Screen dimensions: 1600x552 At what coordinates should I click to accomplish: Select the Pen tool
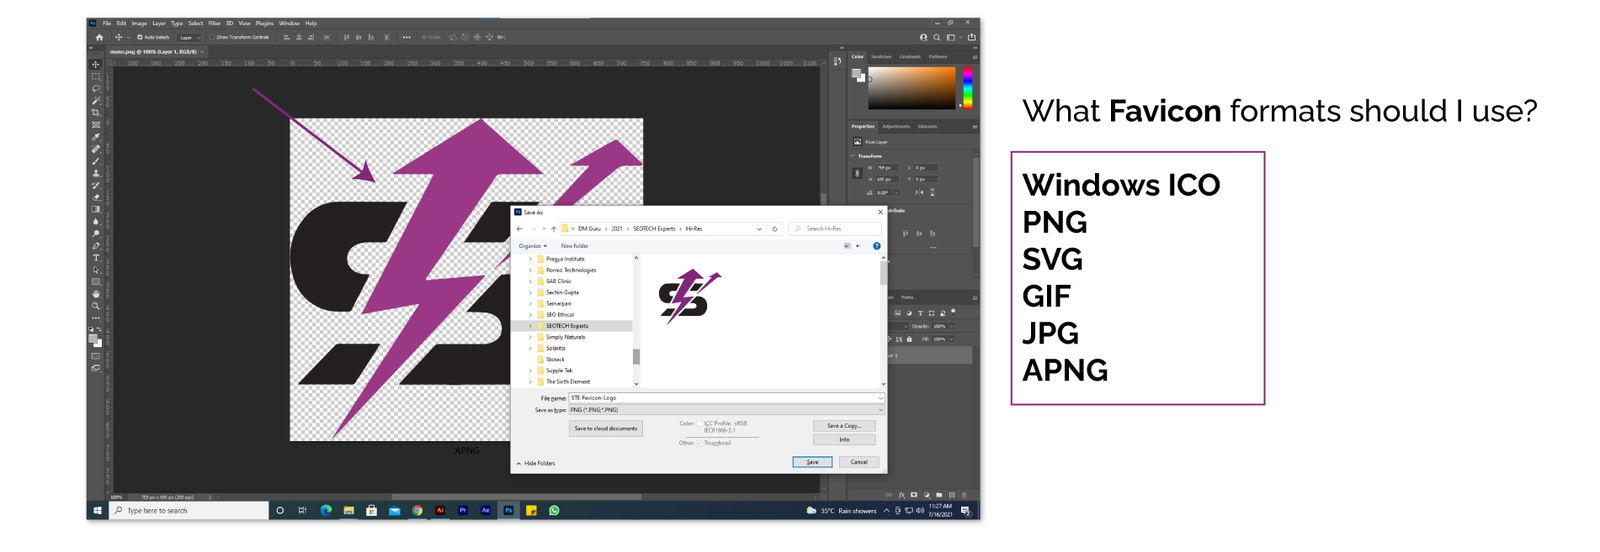(x=96, y=245)
